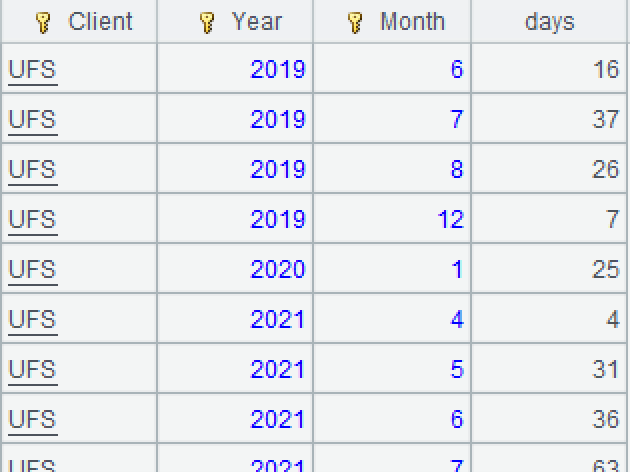Select the days cell with value 25
This screenshot has height=472, width=630.
click(605, 269)
